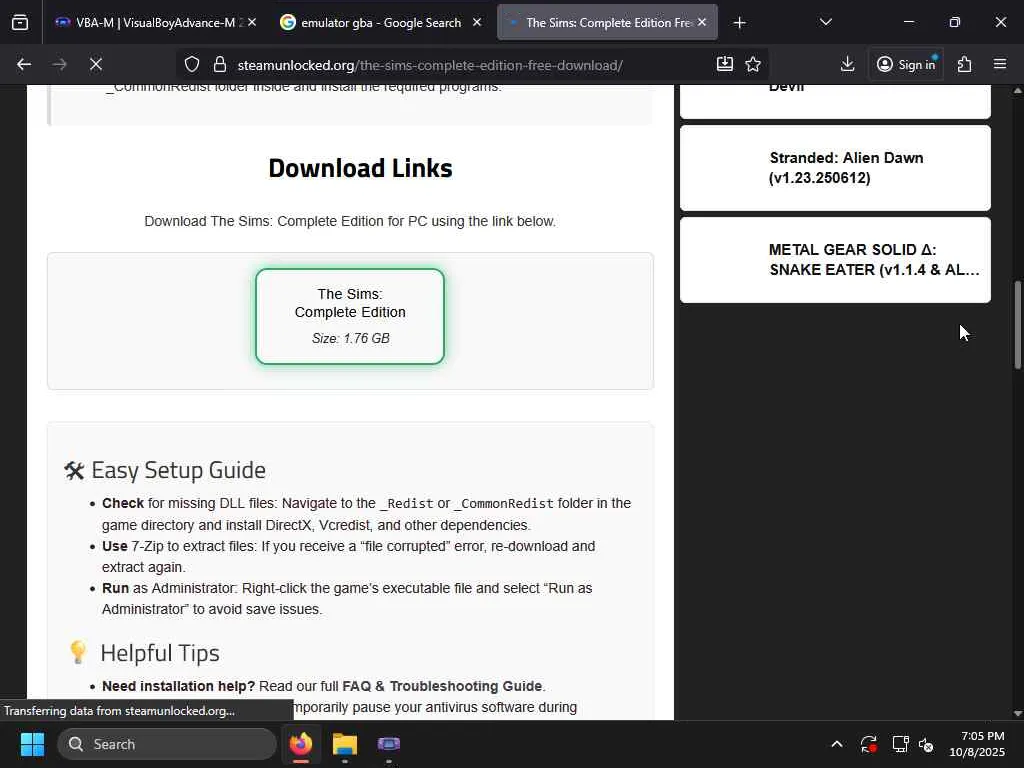The height and width of the screenshot is (768, 1024).
Task: Open the clock showing 7:05 PM
Action: [x=977, y=744]
